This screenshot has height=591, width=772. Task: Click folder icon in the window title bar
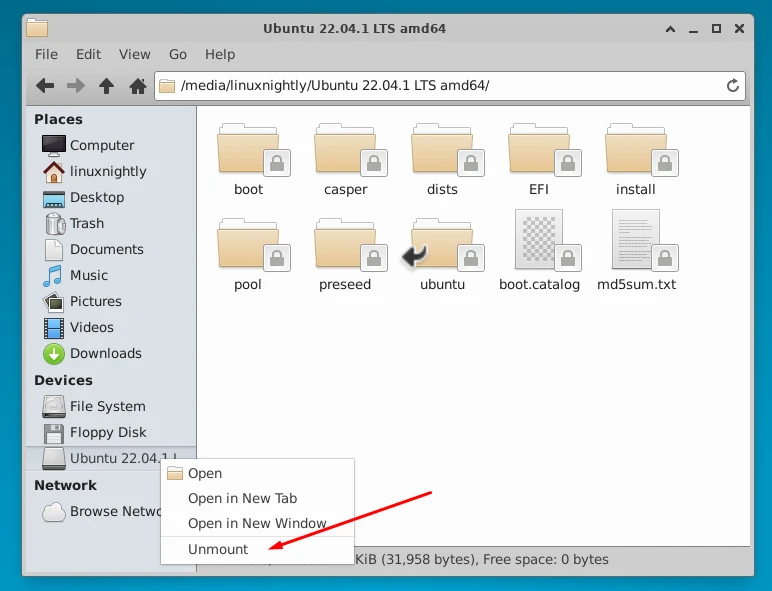point(37,28)
